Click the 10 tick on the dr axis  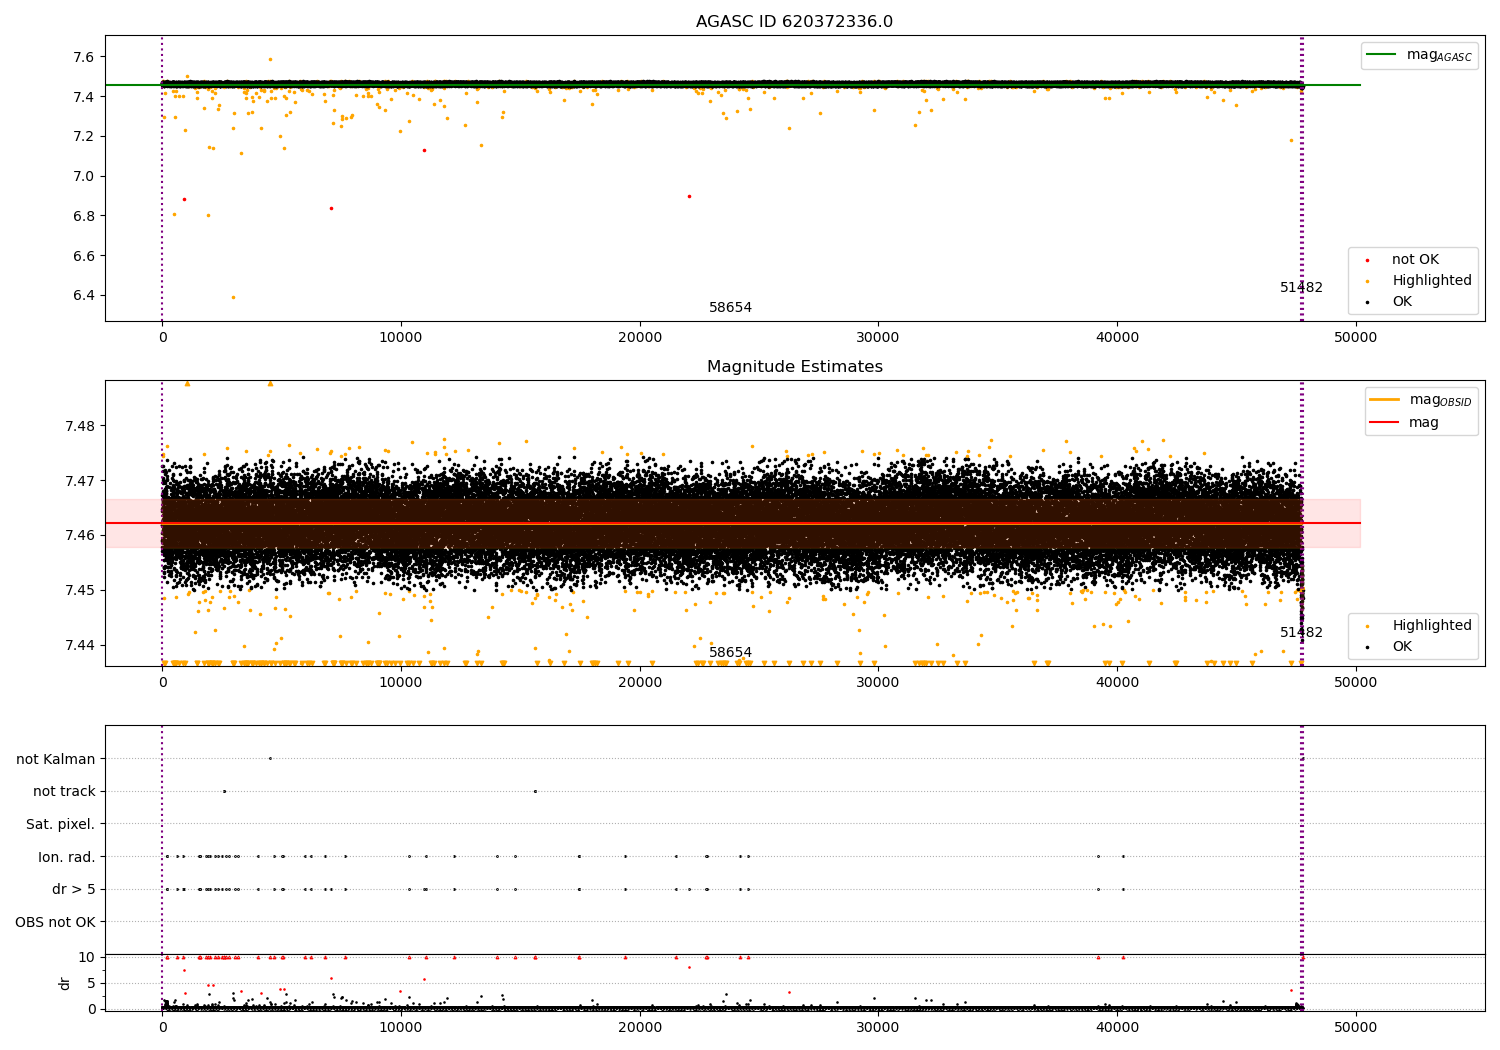(x=87, y=957)
